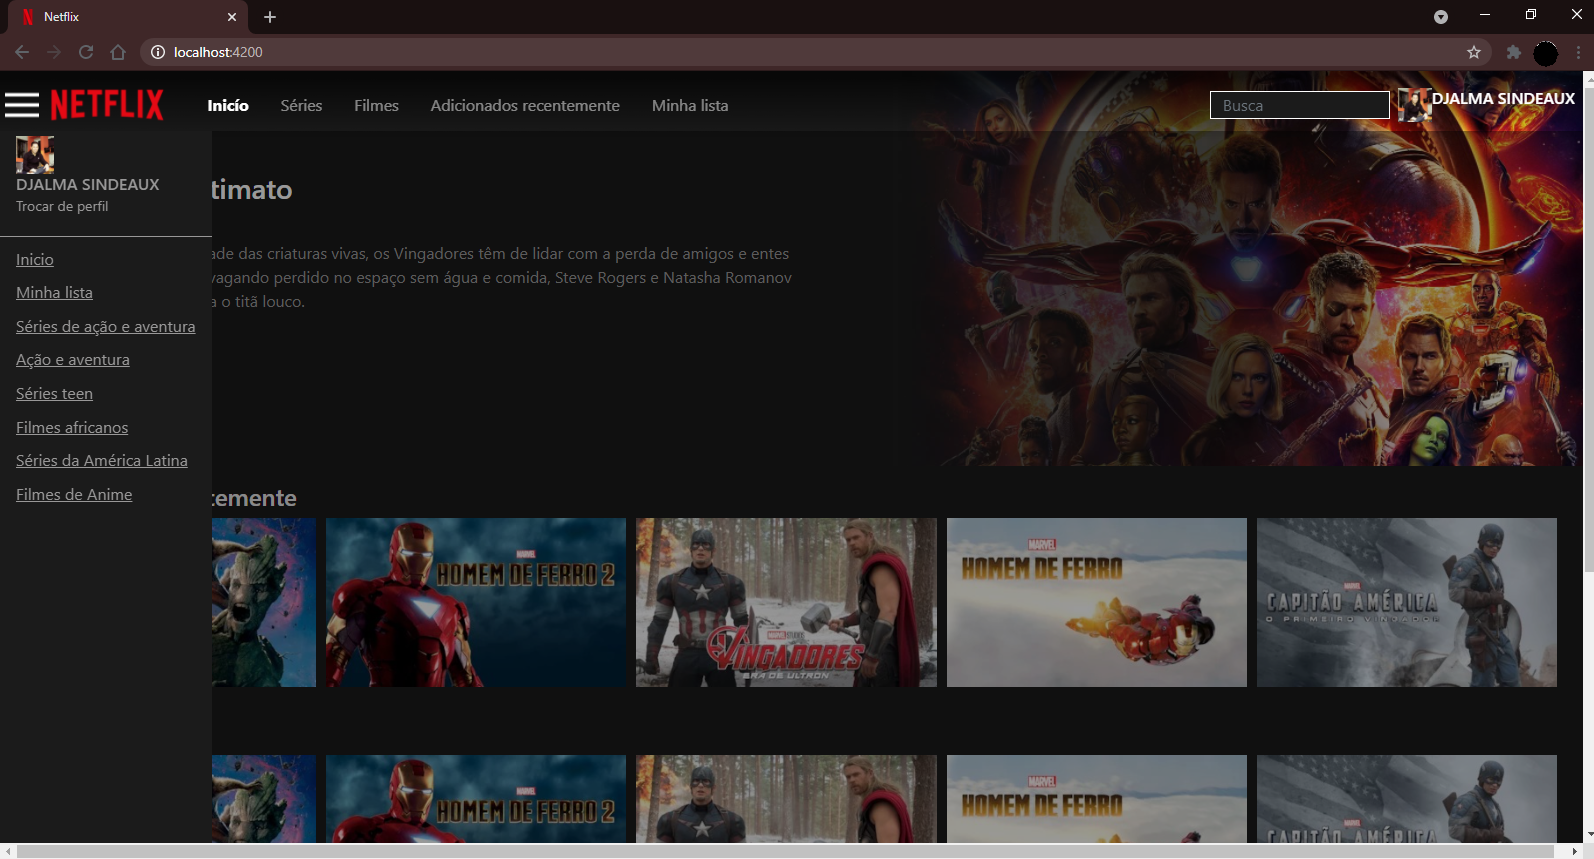The image size is (1594, 859).
Task: Open the Séries teen sidebar link
Action: click(x=54, y=394)
